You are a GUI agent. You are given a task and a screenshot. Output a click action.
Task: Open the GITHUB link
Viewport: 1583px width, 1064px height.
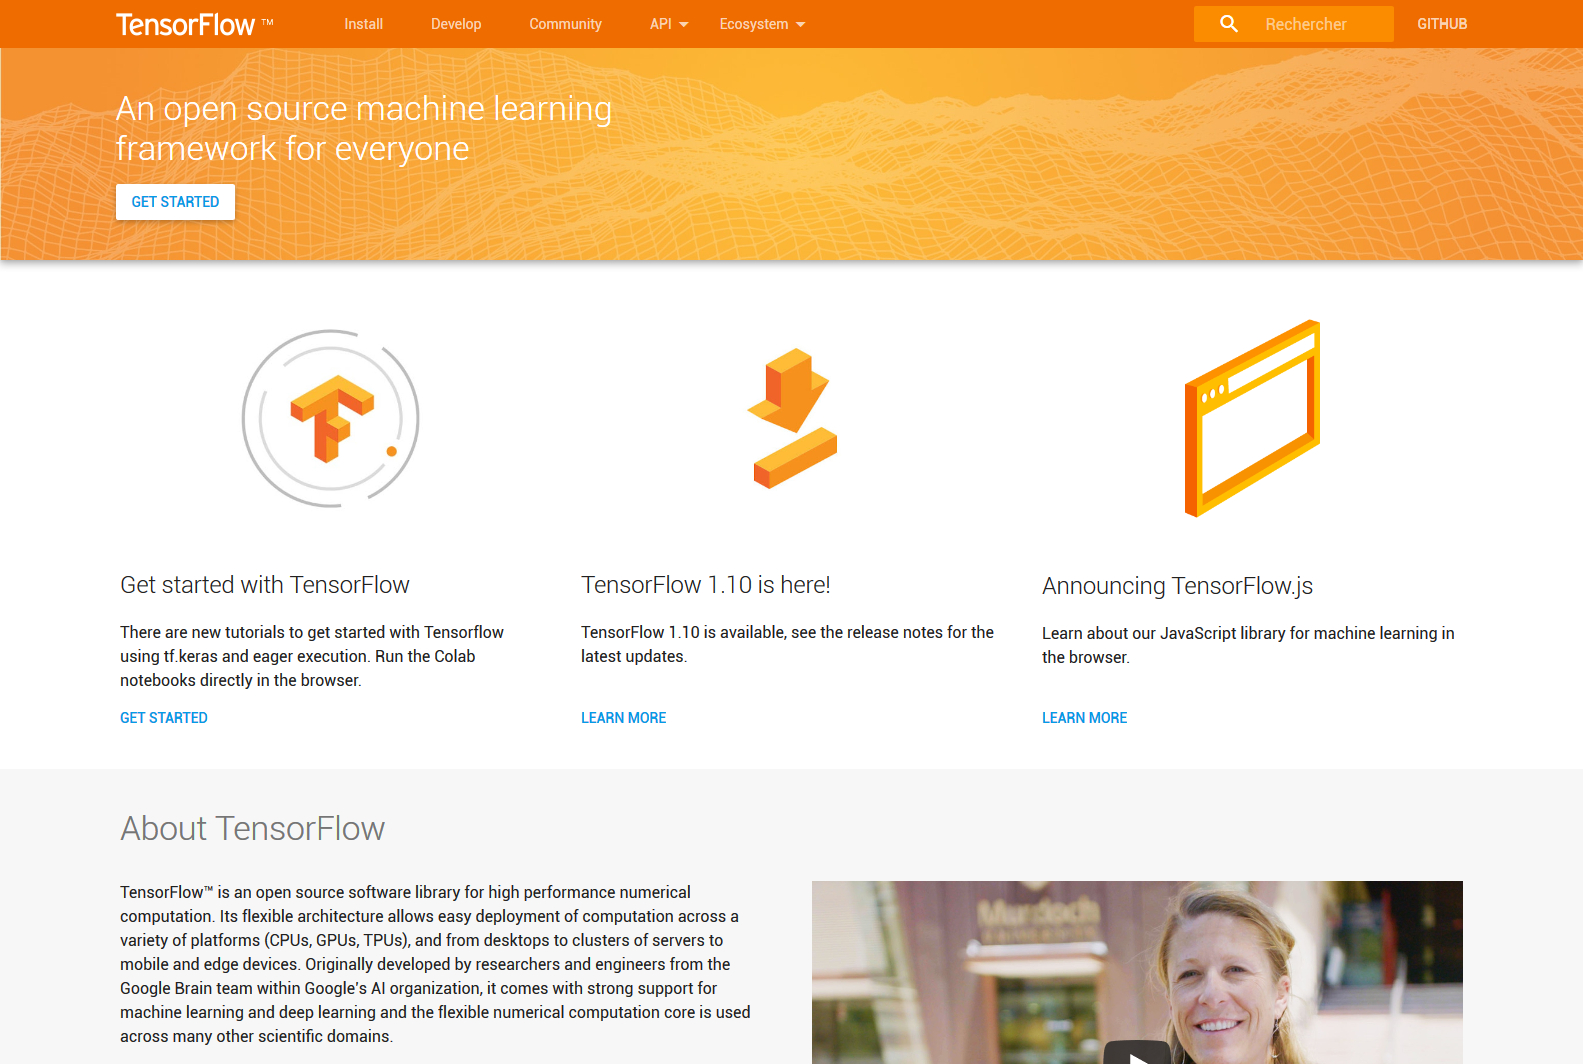click(1442, 24)
